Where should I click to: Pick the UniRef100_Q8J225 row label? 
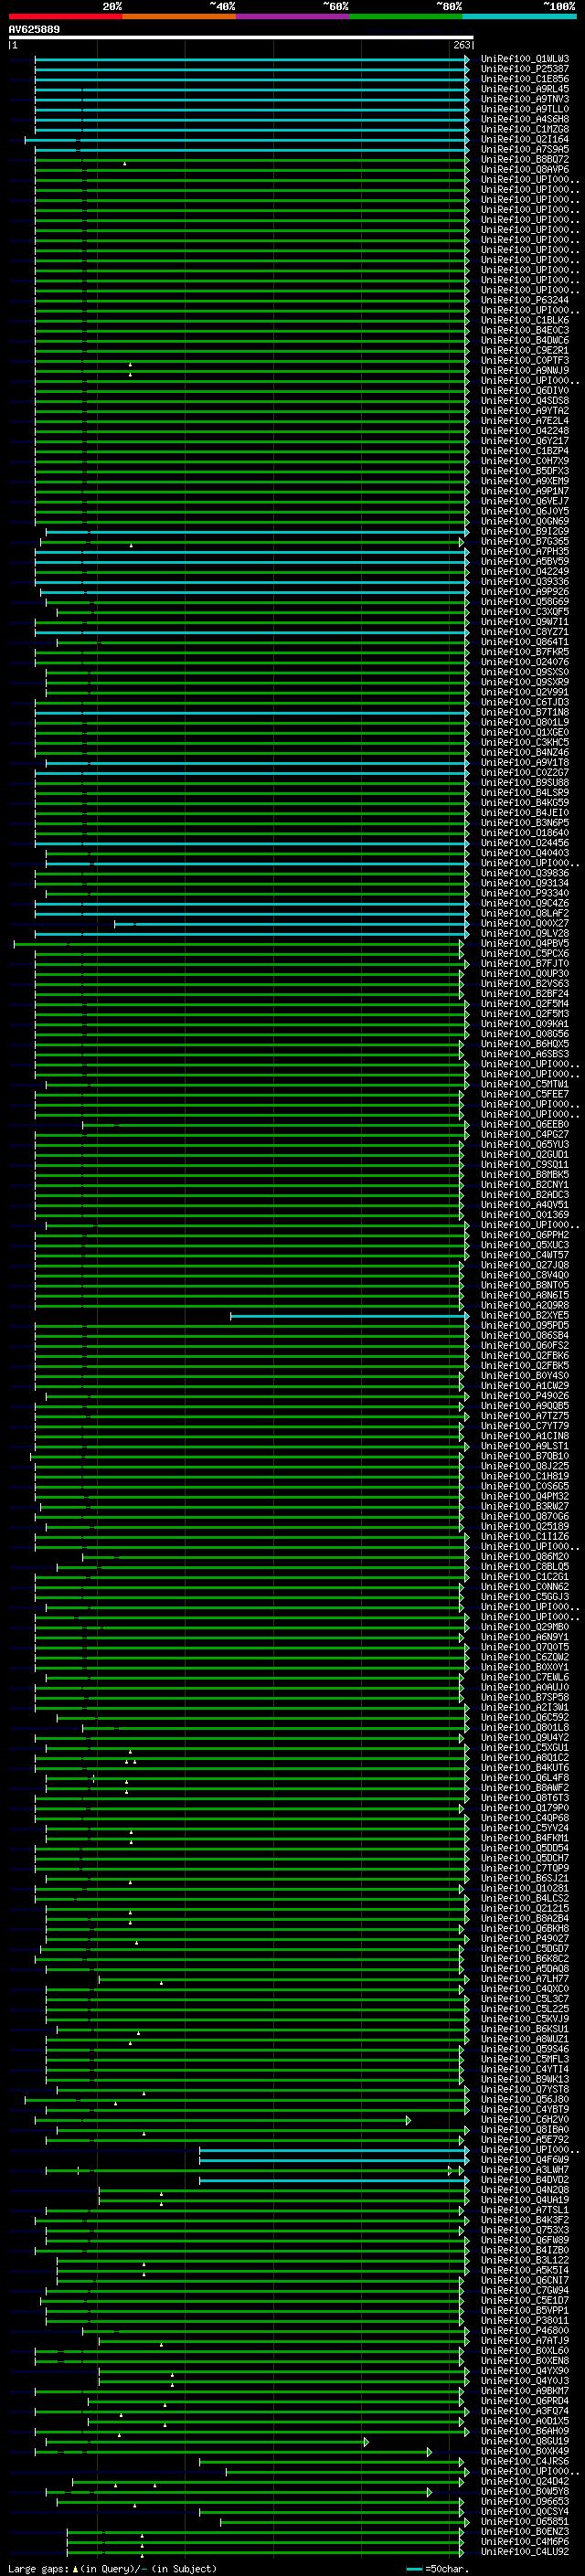[x=525, y=1466]
